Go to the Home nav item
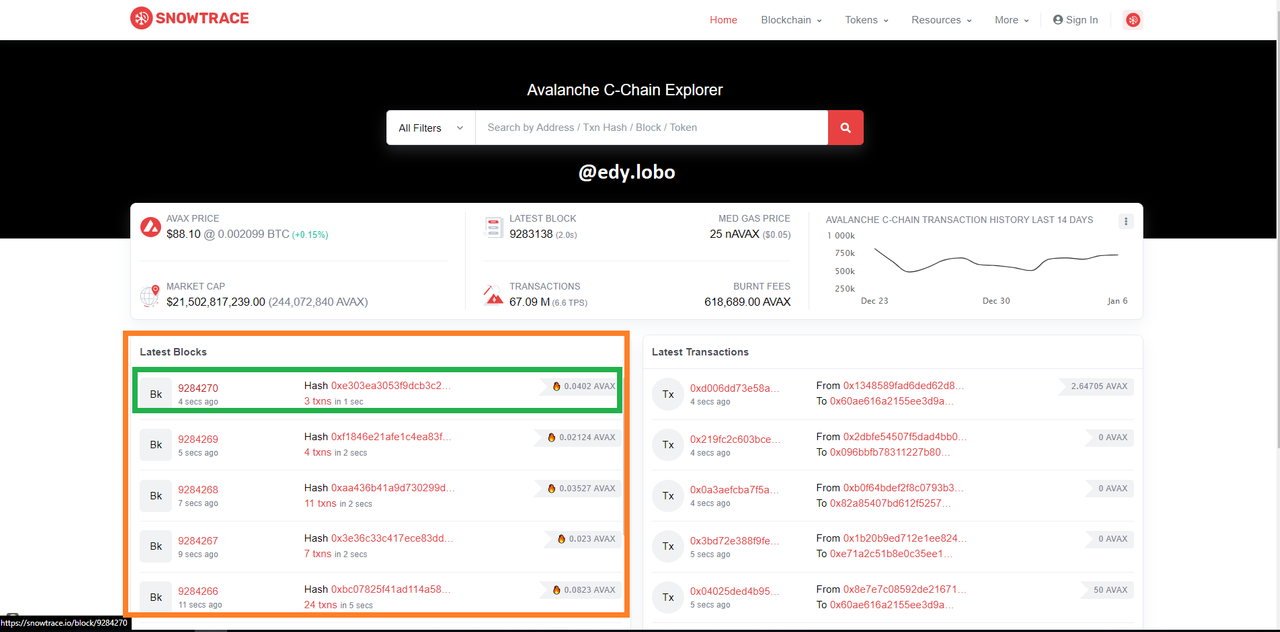The height and width of the screenshot is (632, 1280). (723, 20)
